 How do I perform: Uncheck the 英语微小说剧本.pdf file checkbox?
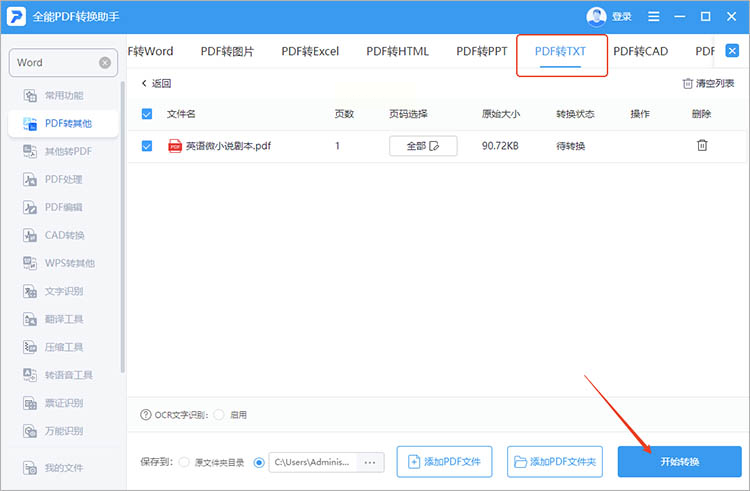tap(147, 146)
